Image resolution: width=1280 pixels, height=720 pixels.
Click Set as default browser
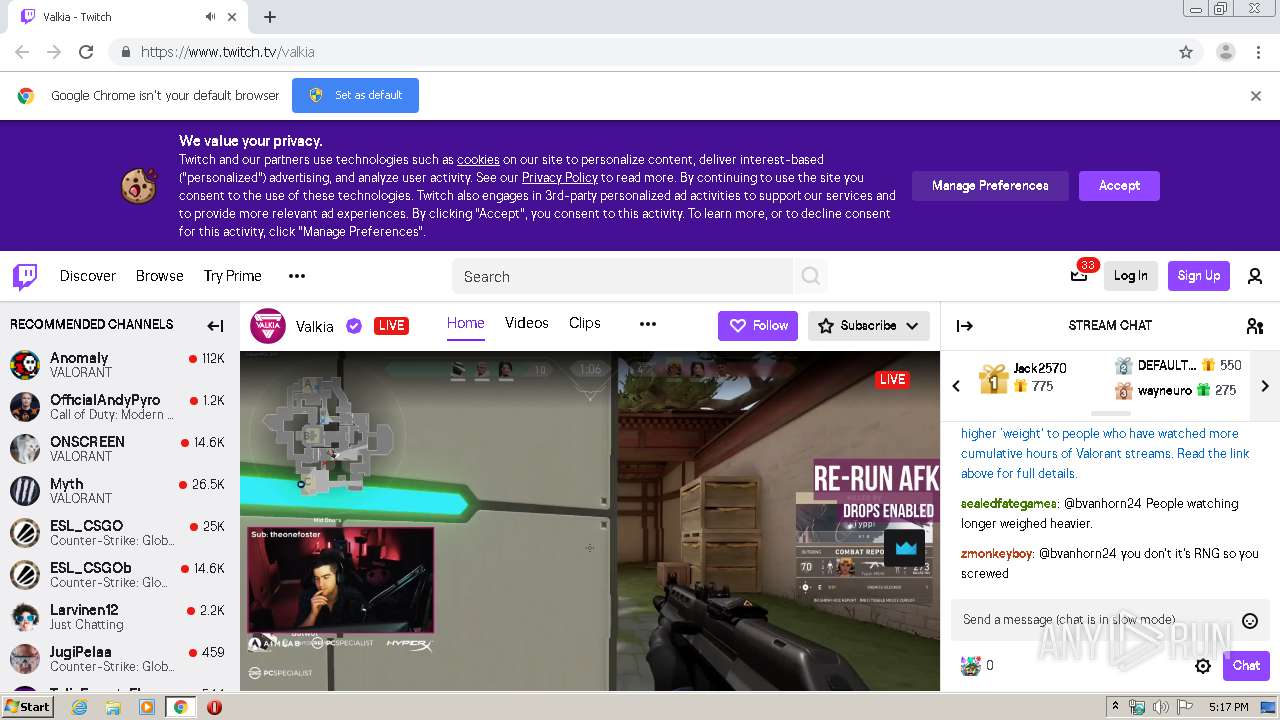(x=355, y=96)
